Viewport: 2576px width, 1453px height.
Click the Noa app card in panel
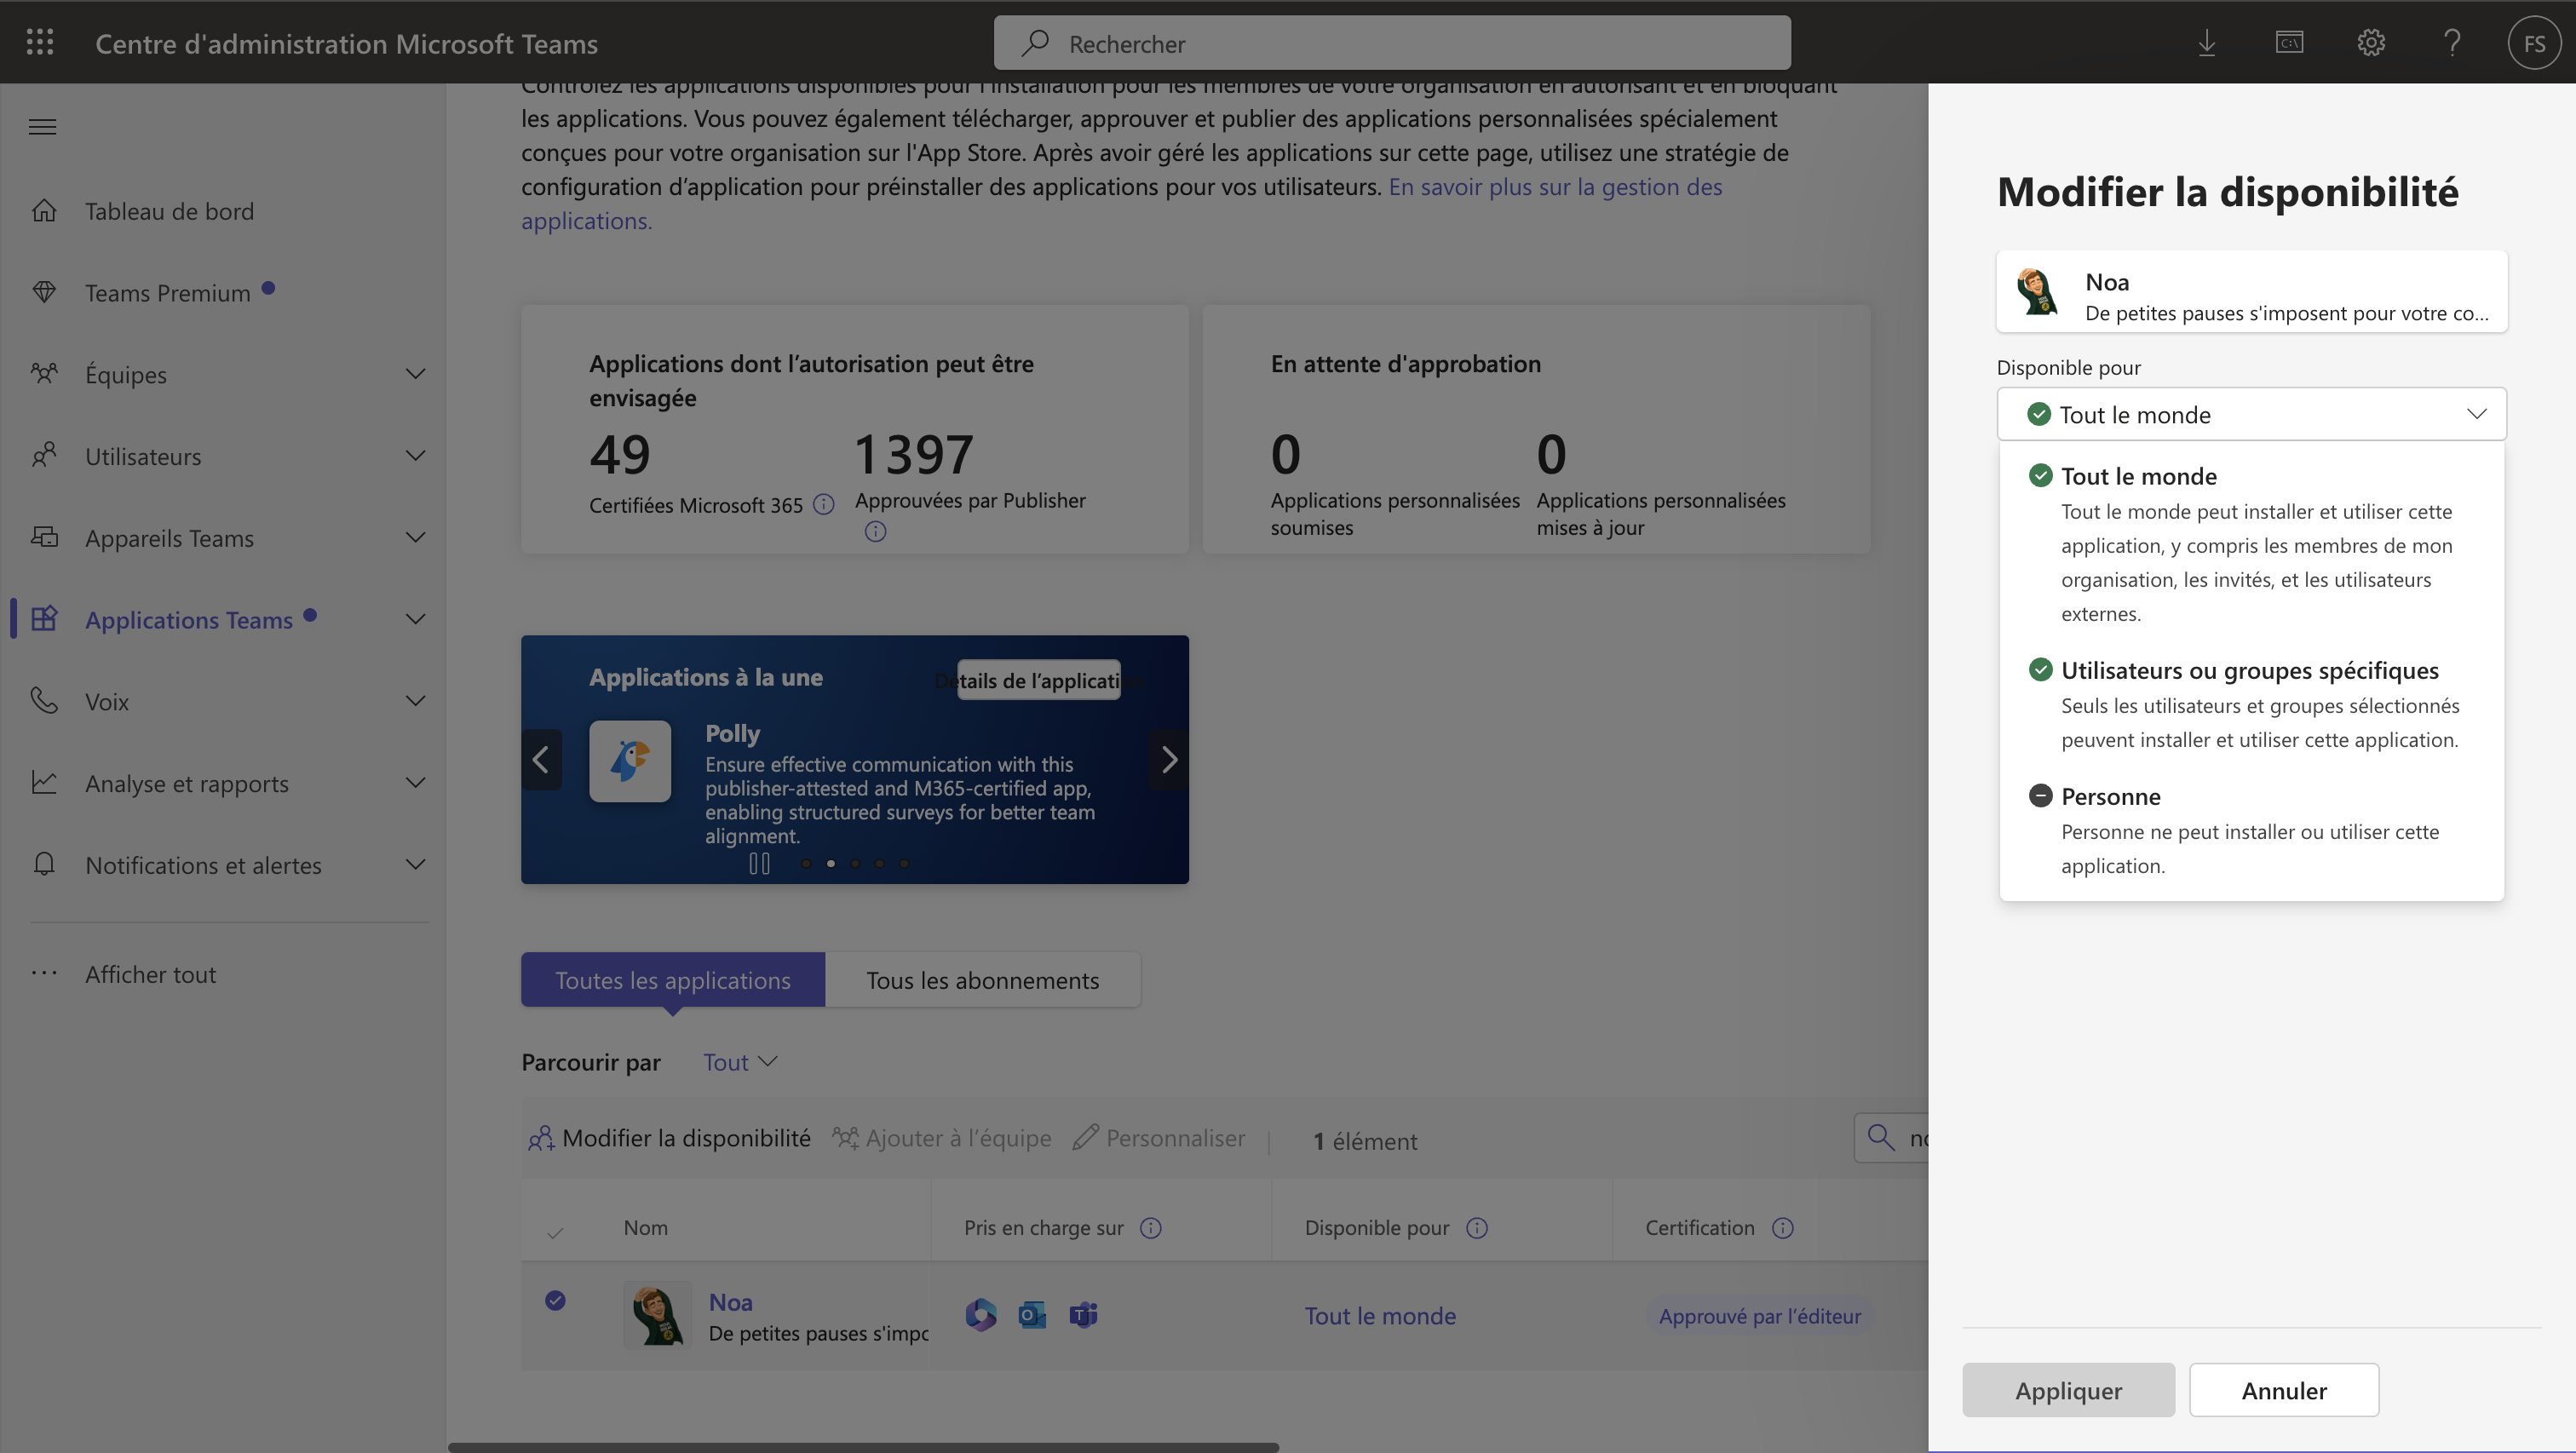pos(2251,292)
